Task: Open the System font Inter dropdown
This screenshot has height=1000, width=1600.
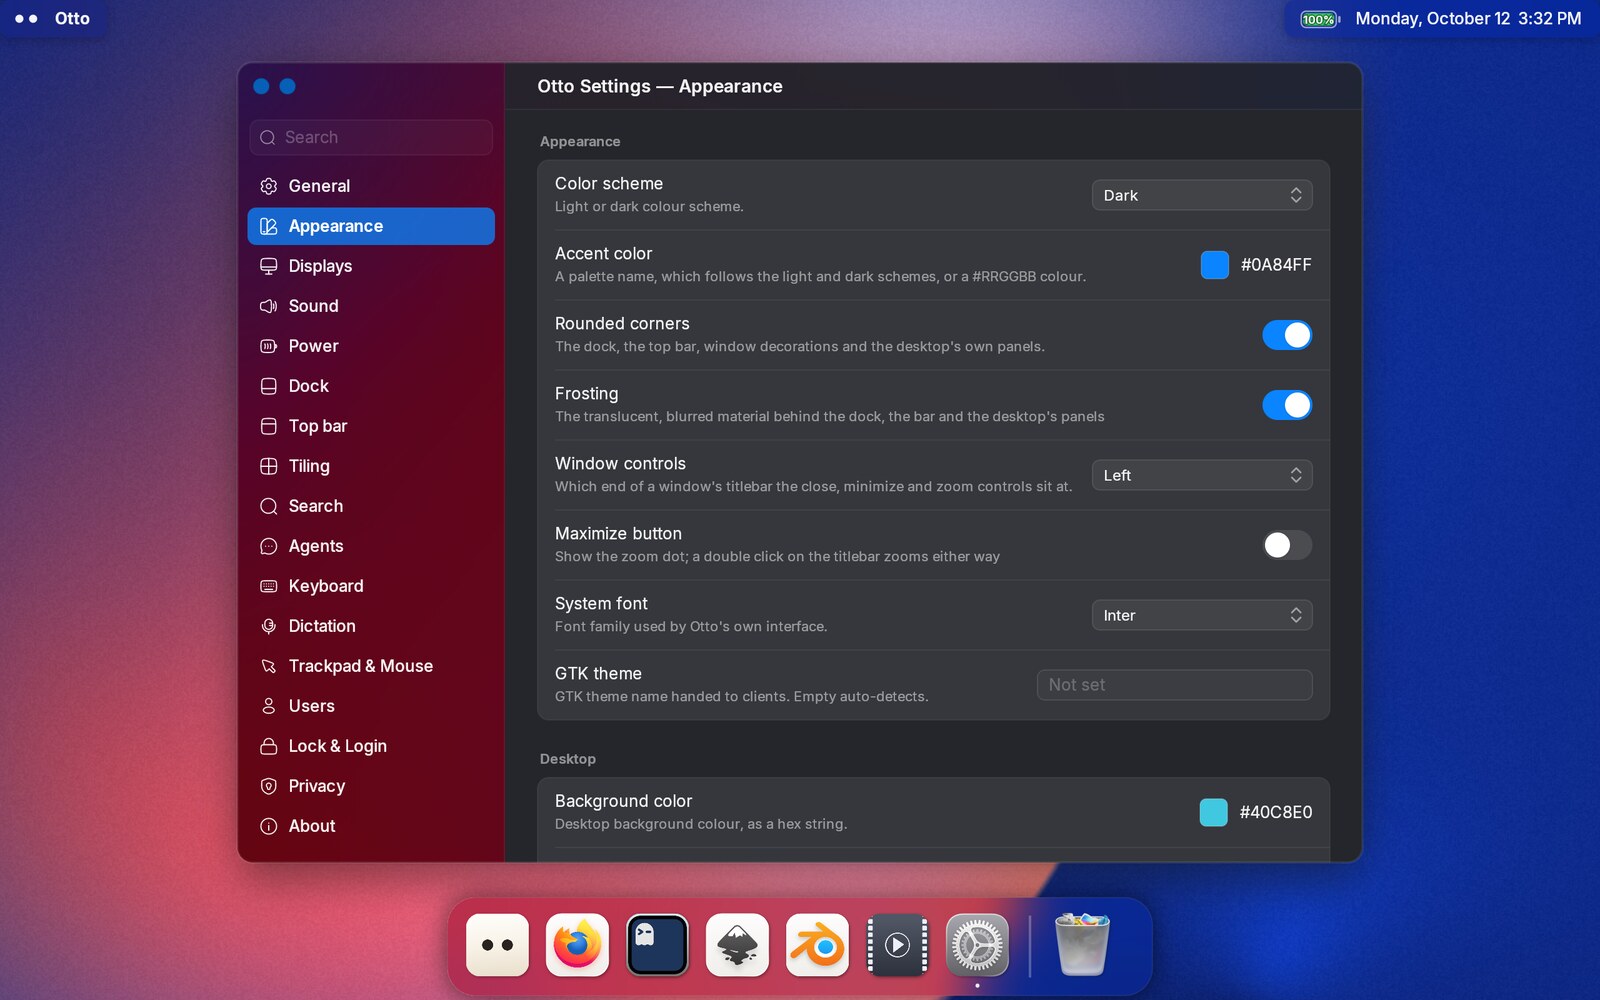Action: 1202,615
